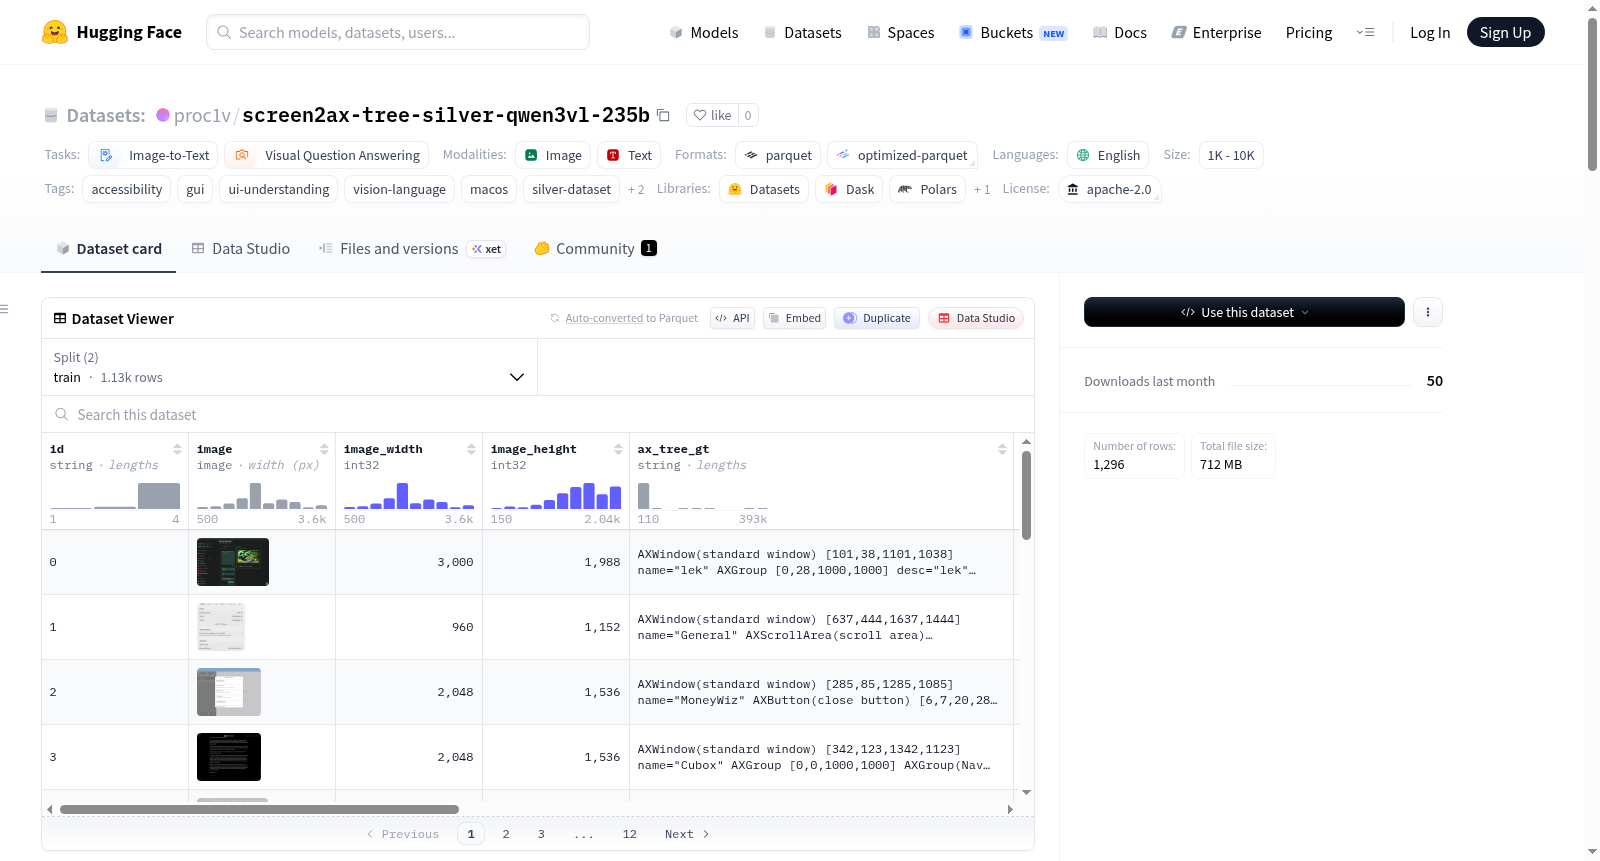Image resolution: width=1600 pixels, height=861 pixels.
Task: Click the Duplicate button
Action: (877, 318)
